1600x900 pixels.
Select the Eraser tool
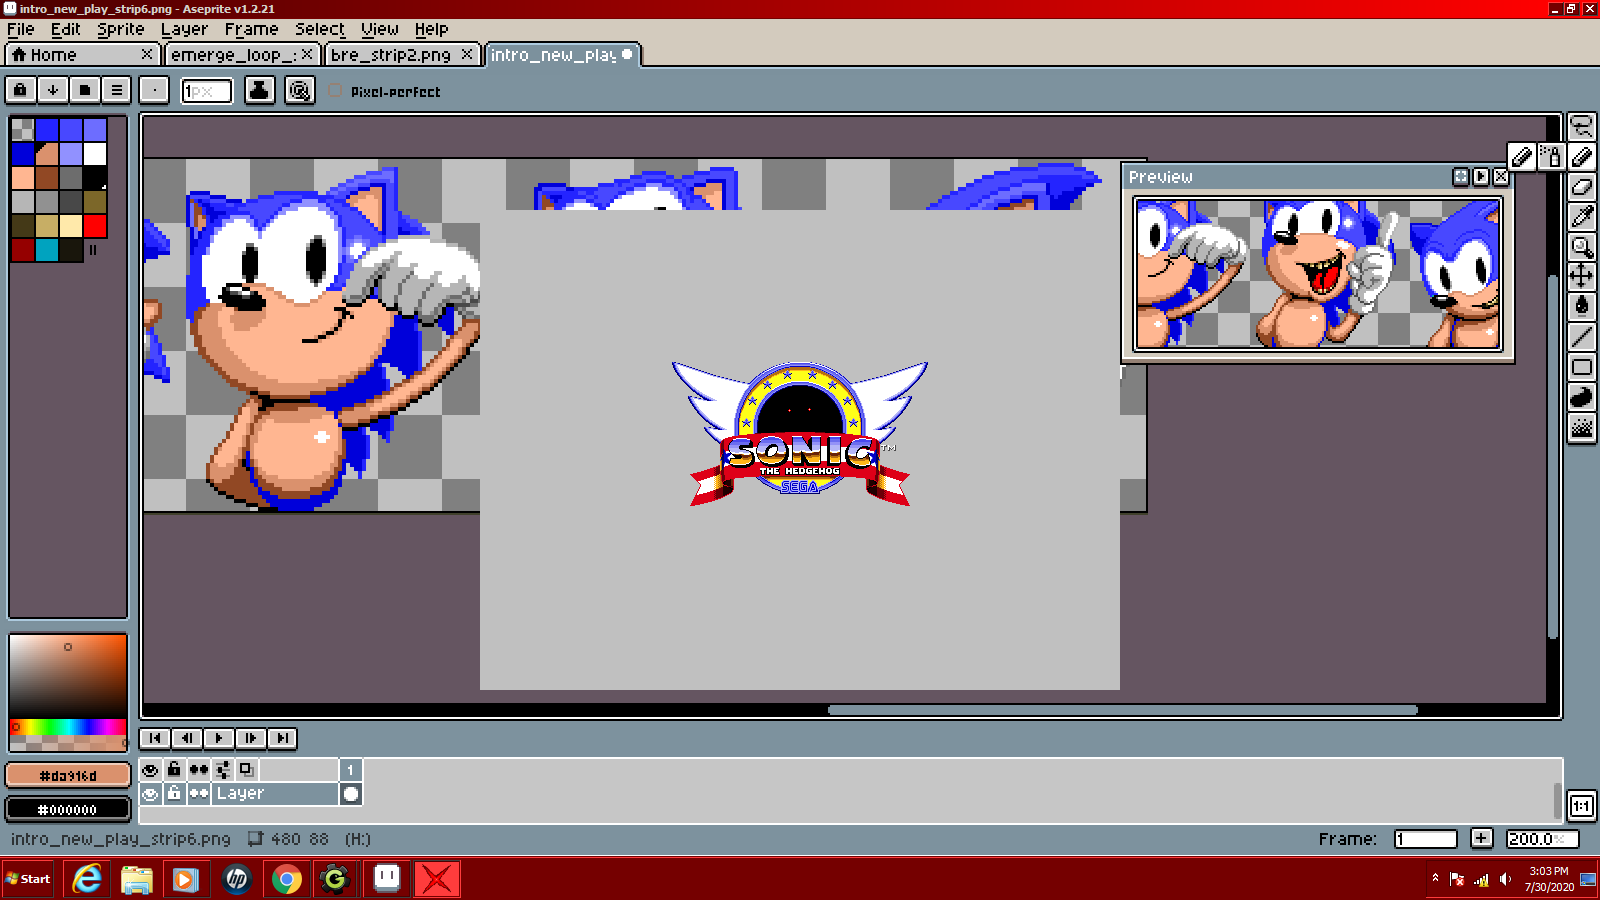click(x=1581, y=187)
